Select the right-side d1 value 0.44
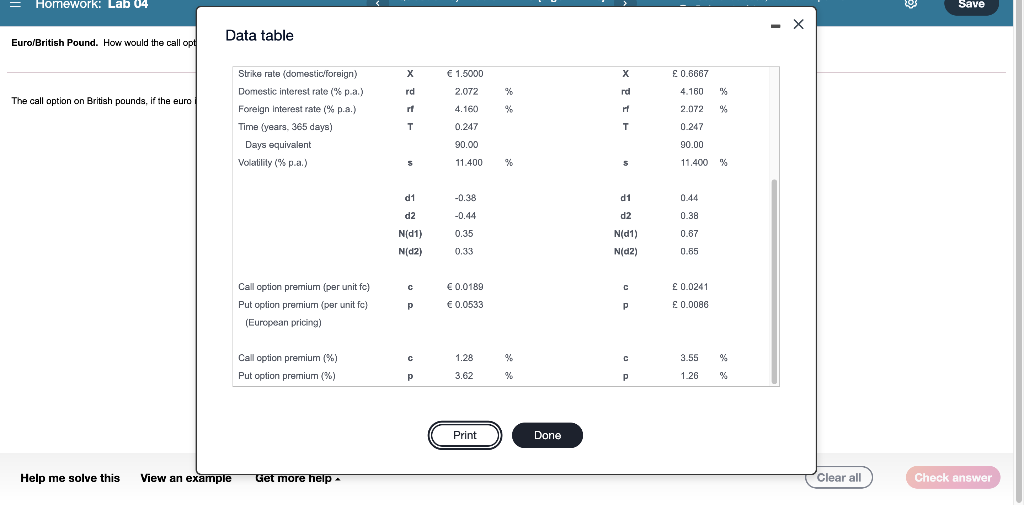 click(x=689, y=198)
